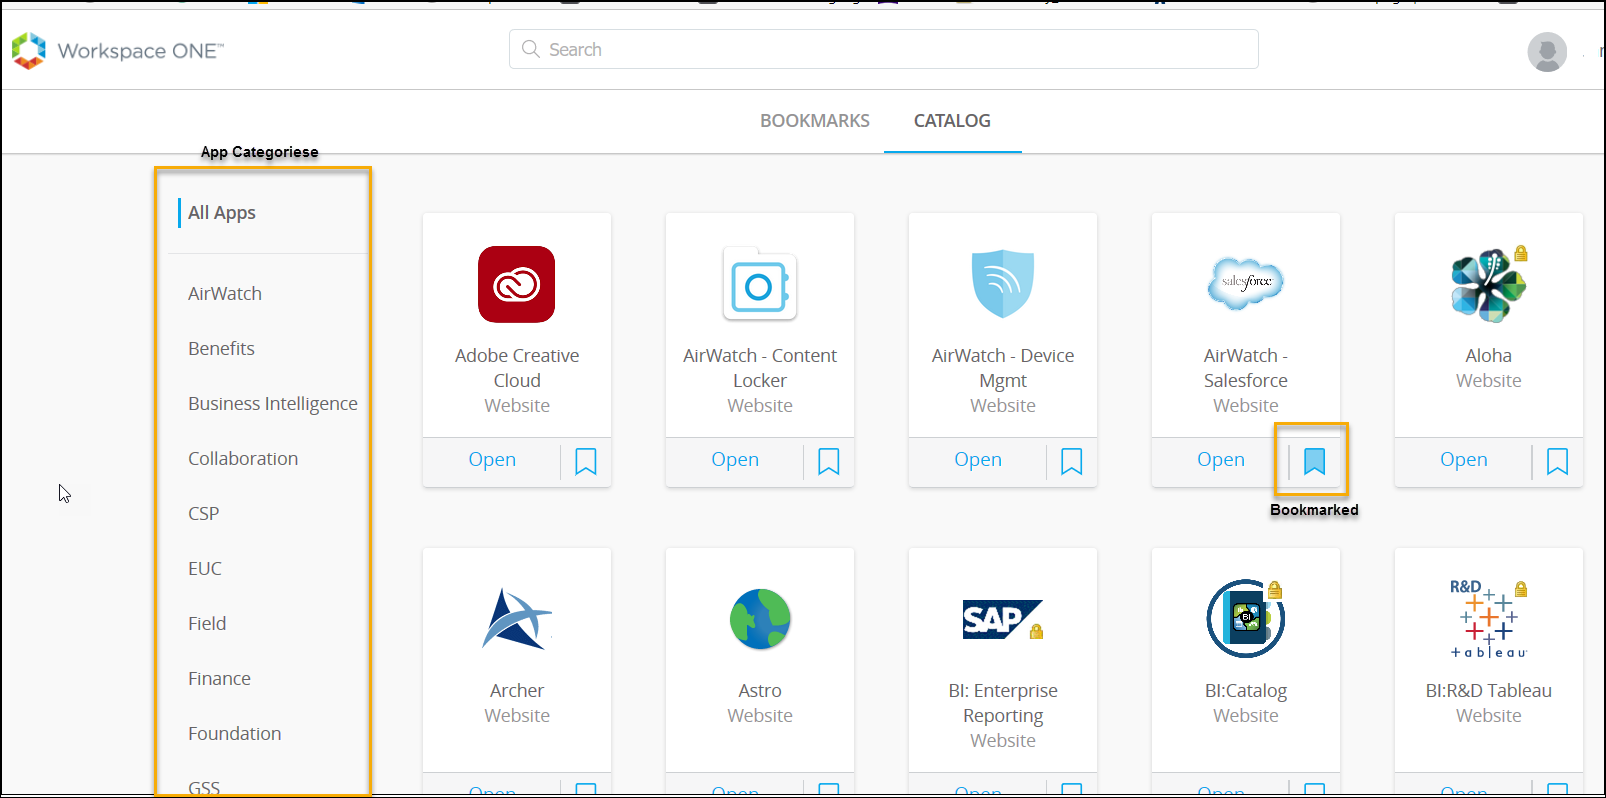Viewport: 1606px width, 798px height.
Task: Select the CSP category
Action: tap(203, 514)
